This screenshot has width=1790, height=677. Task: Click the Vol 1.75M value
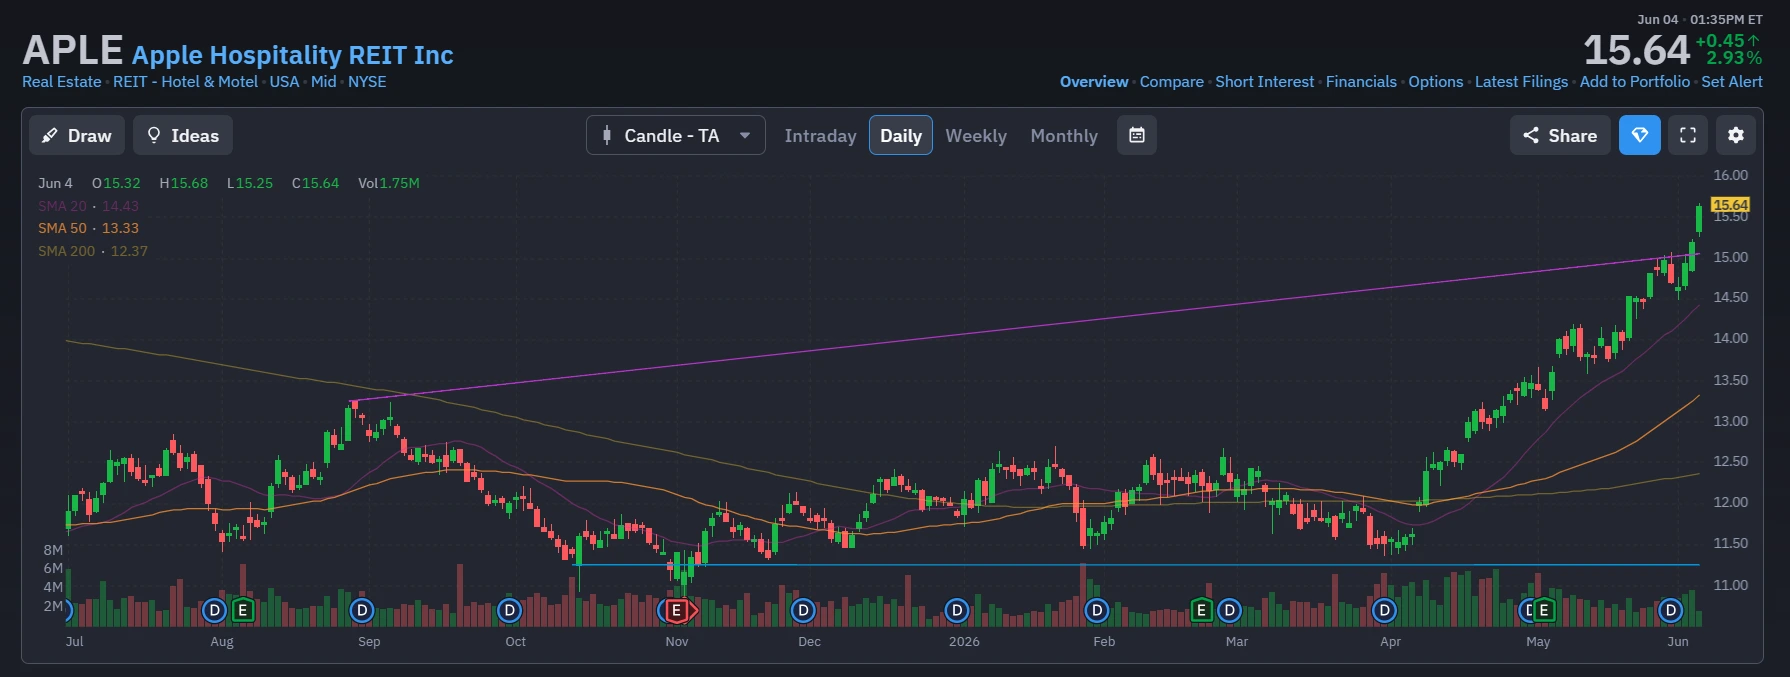389,183
